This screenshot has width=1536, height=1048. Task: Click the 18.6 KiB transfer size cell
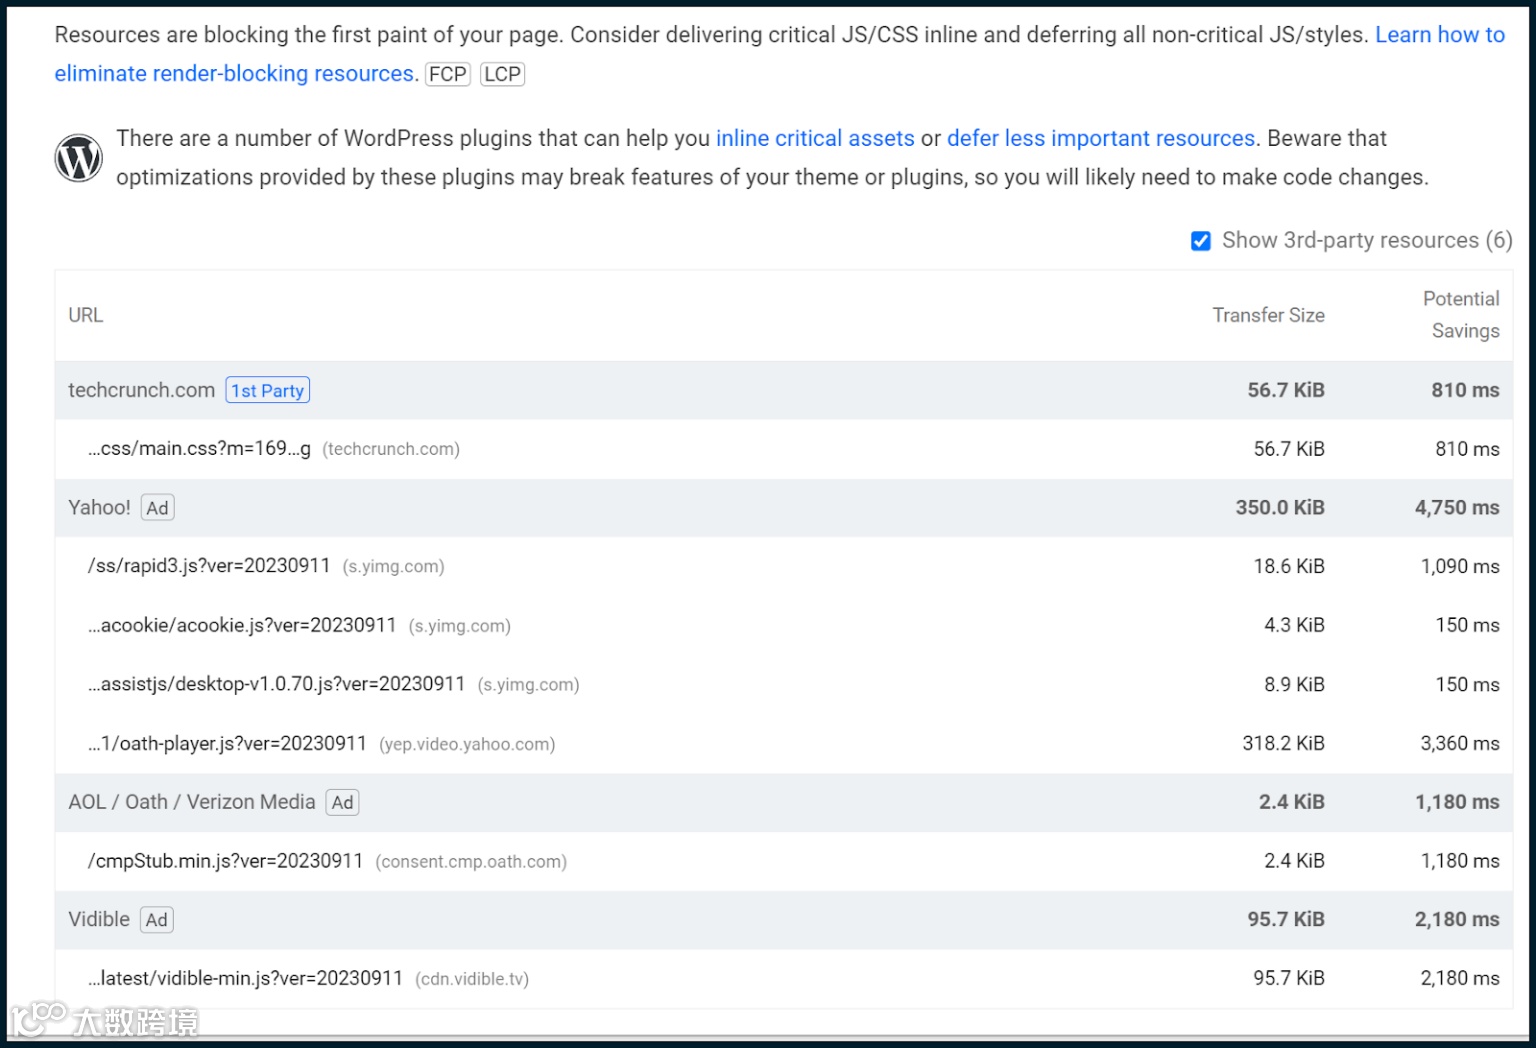coord(1289,566)
